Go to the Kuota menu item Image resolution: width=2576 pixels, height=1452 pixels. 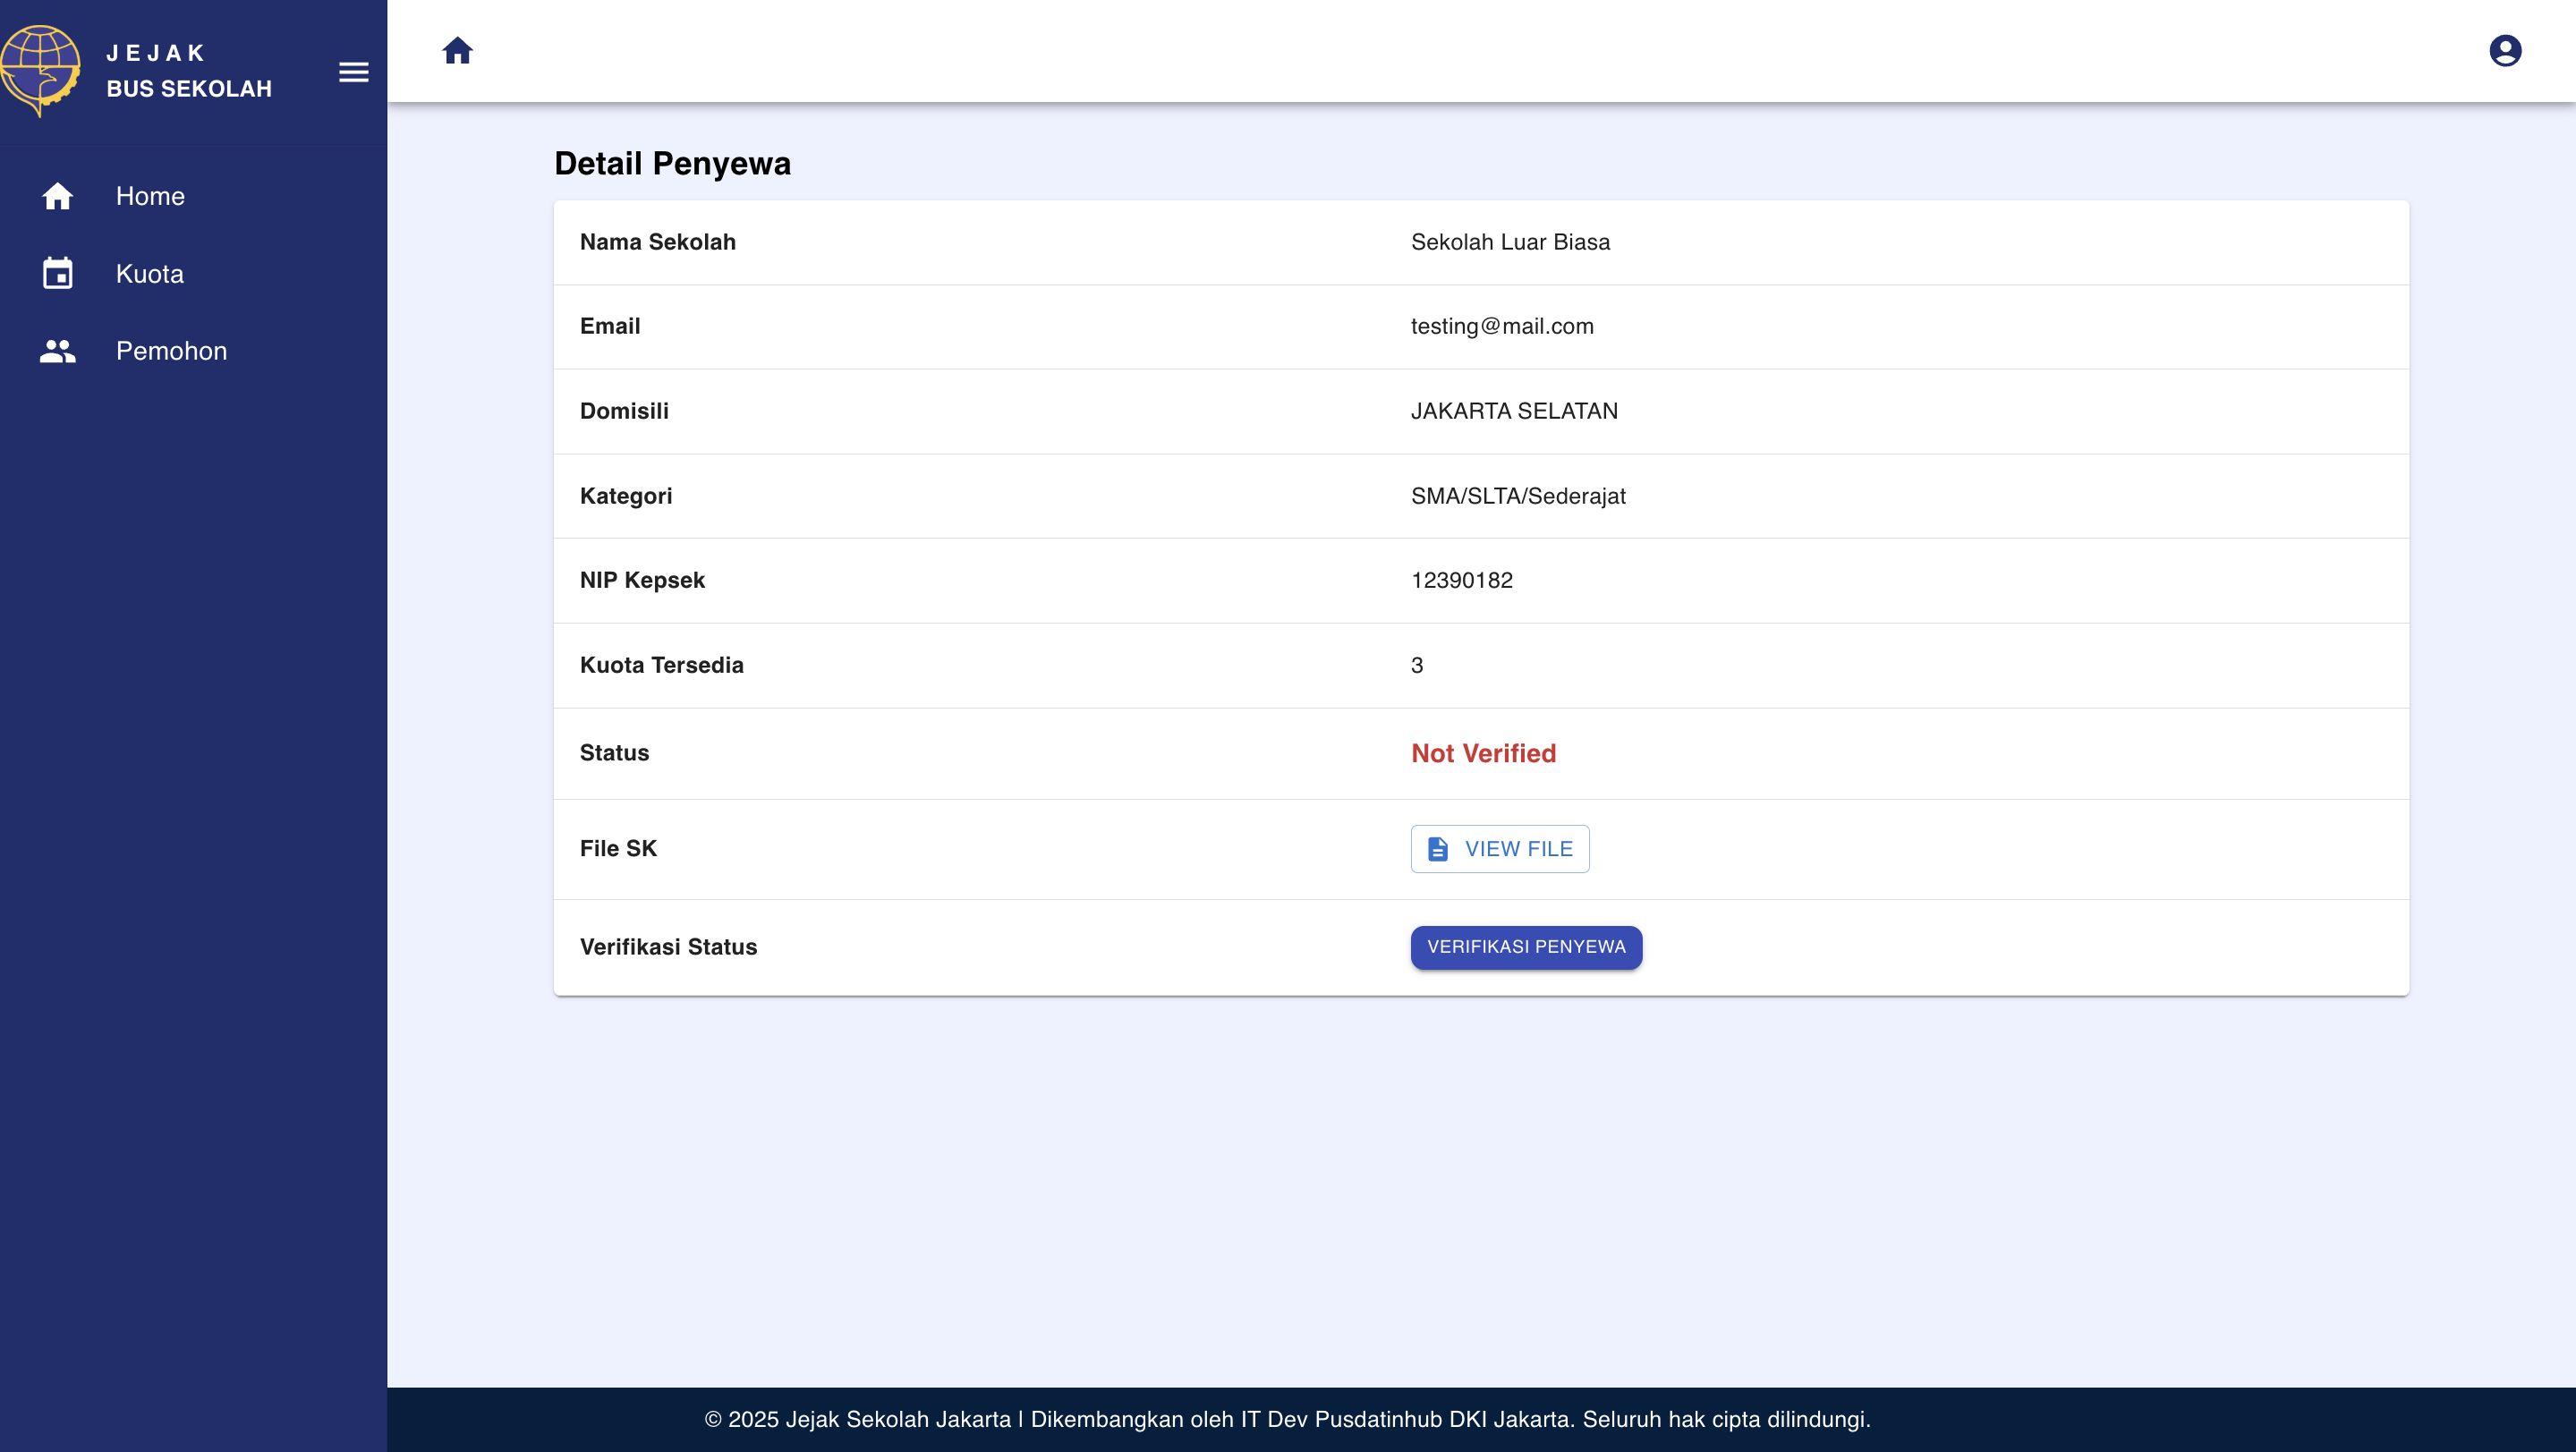[x=150, y=273]
